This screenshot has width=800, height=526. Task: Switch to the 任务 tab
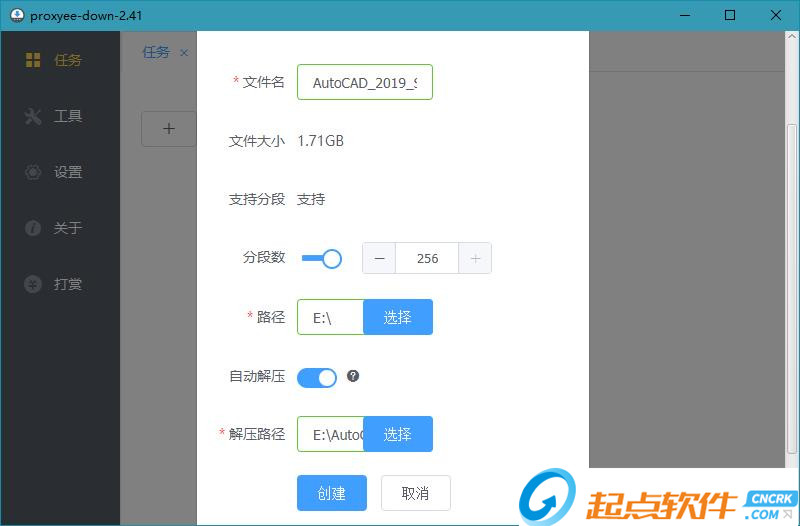(x=156, y=52)
